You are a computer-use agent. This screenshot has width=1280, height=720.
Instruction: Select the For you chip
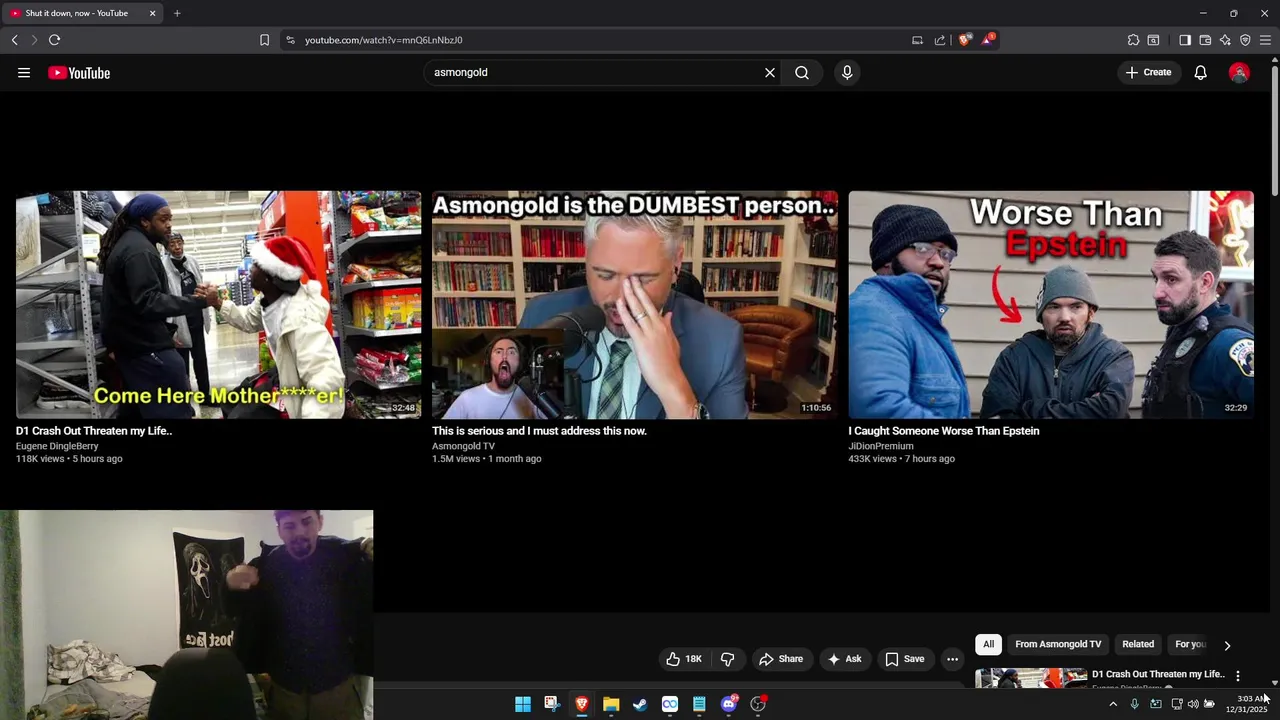point(1190,644)
